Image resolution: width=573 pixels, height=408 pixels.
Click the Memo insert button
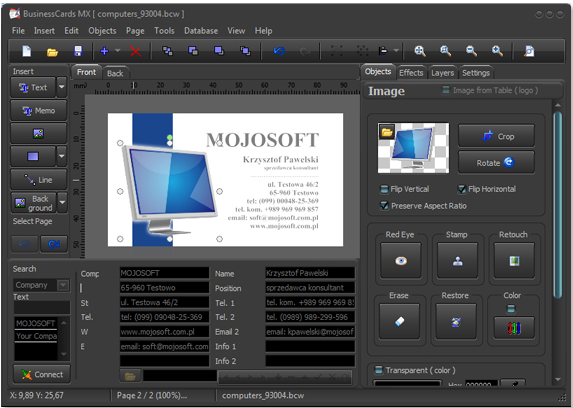tap(38, 110)
